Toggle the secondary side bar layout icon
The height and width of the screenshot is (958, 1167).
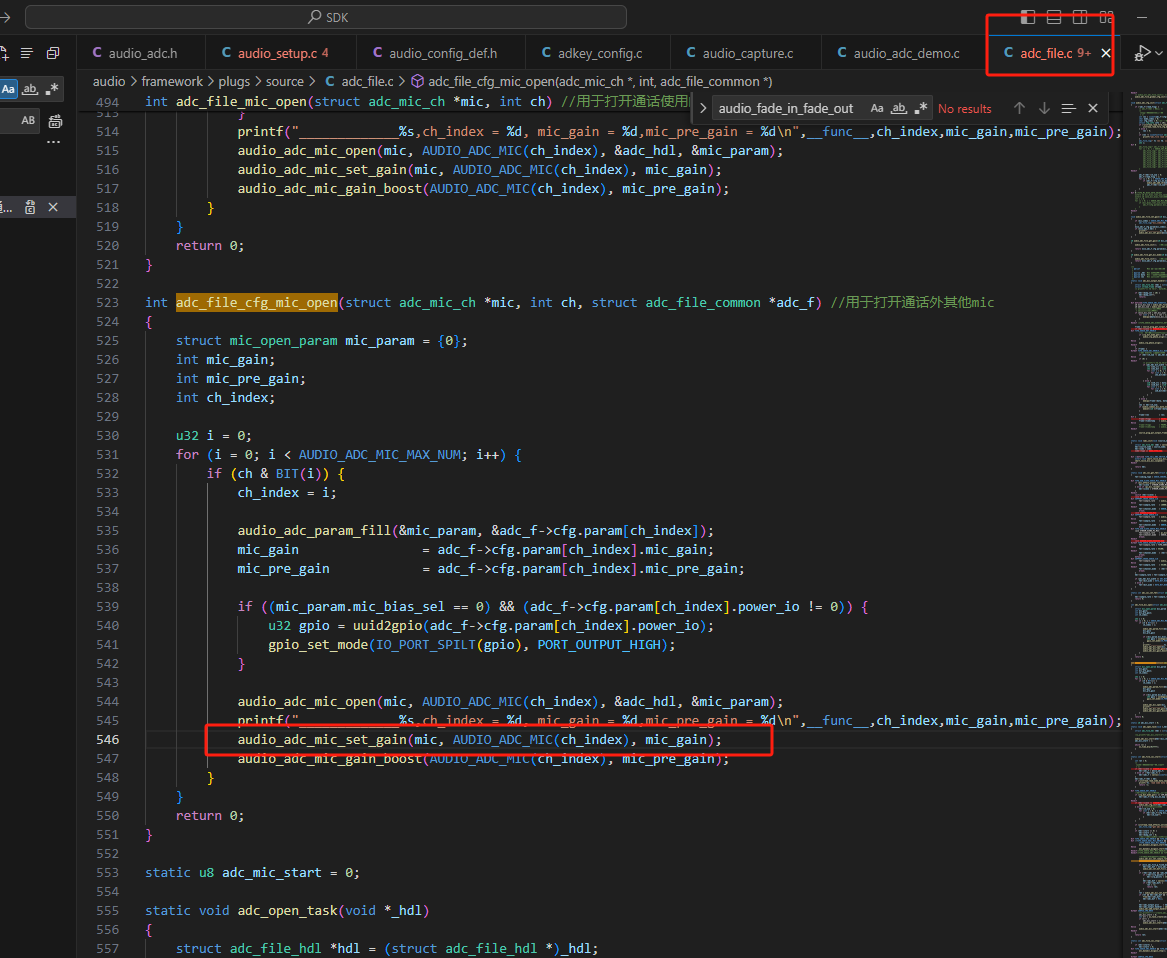(x=1080, y=17)
